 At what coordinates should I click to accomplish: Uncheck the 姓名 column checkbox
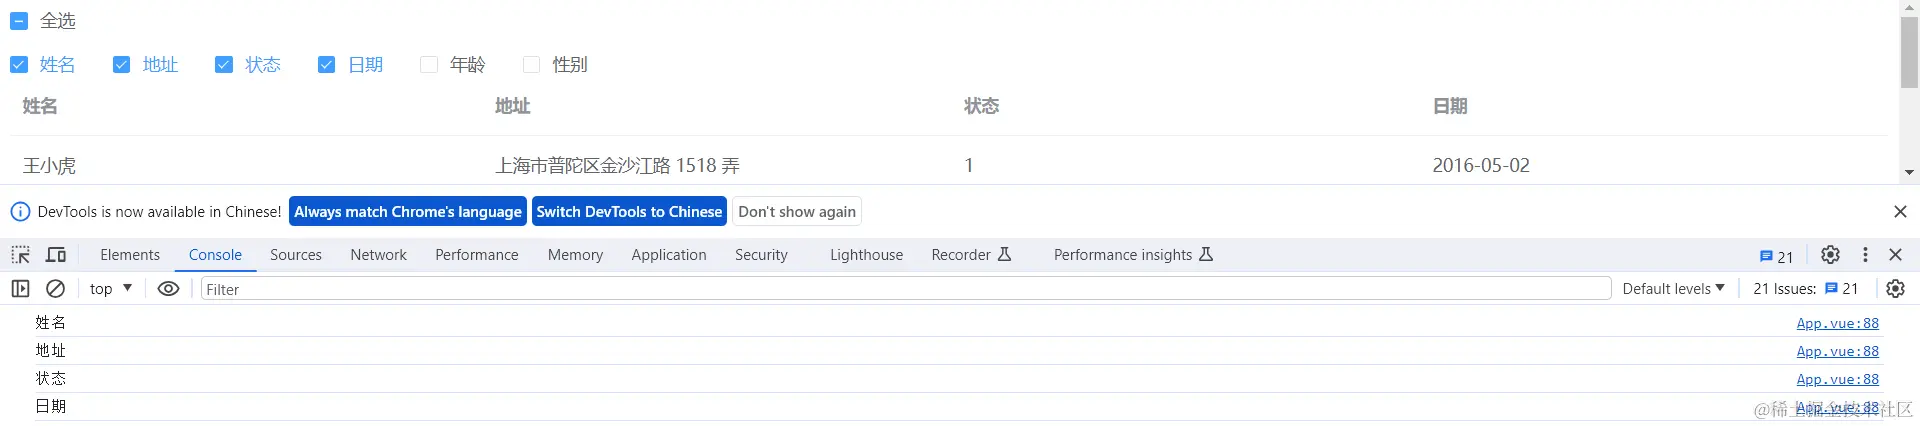(19, 65)
